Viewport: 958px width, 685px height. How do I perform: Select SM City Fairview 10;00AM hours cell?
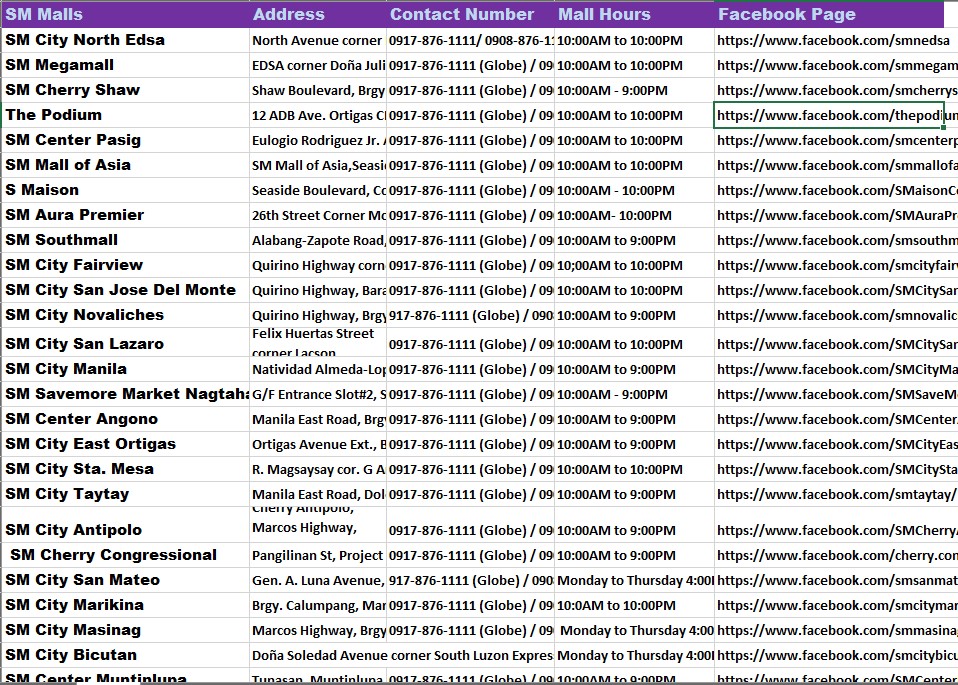(x=634, y=266)
